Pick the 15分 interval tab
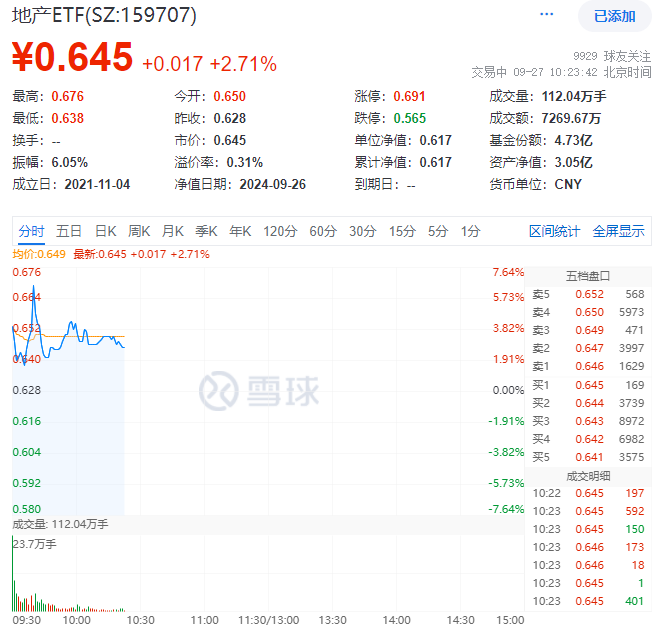This screenshot has width=663, height=630. coord(402,231)
